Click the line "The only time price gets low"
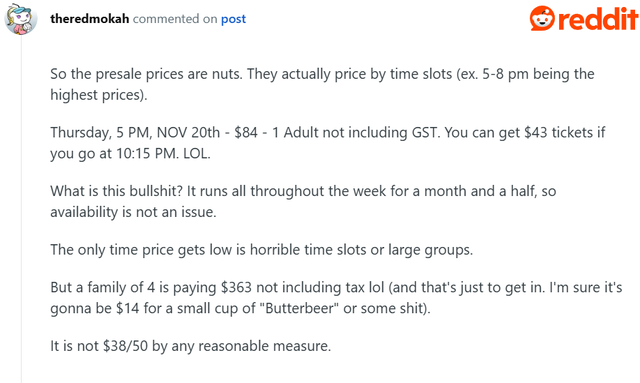 coord(261,249)
